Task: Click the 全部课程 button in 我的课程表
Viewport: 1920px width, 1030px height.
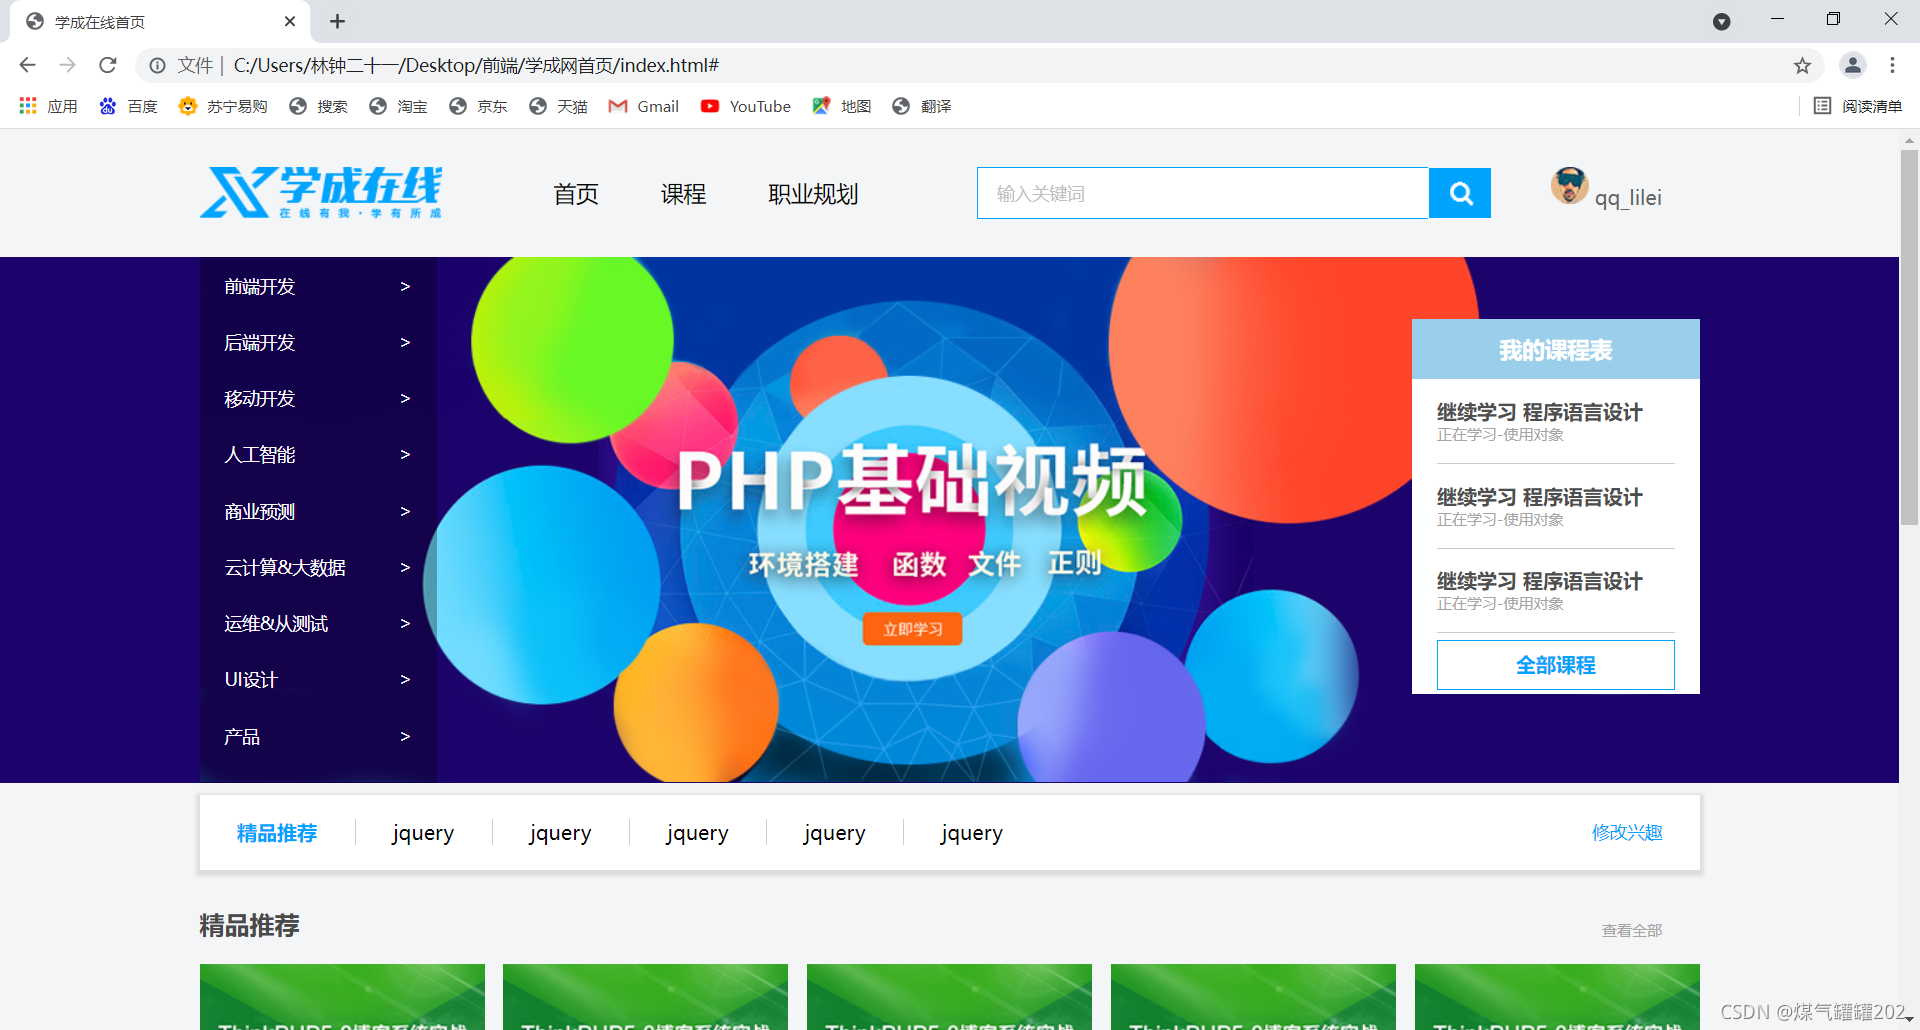Action: (x=1555, y=664)
